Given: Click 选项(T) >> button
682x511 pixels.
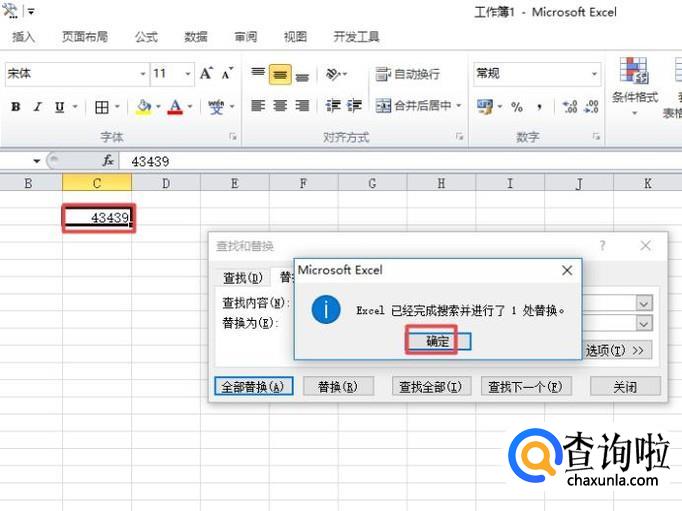Looking at the screenshot, I should [x=615, y=350].
